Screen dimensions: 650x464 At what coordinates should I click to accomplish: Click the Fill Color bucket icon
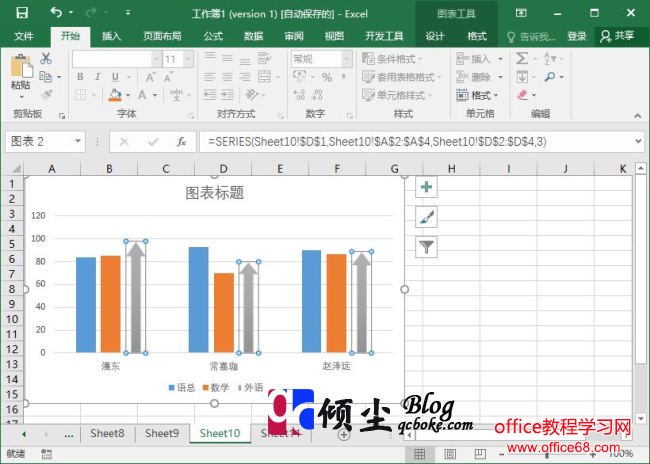tap(115, 95)
